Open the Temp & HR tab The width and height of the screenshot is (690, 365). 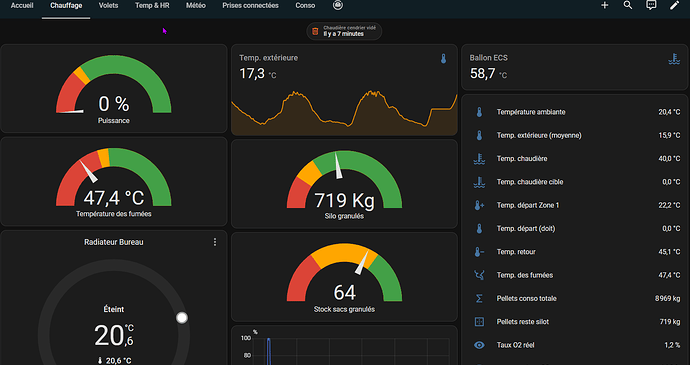(152, 6)
